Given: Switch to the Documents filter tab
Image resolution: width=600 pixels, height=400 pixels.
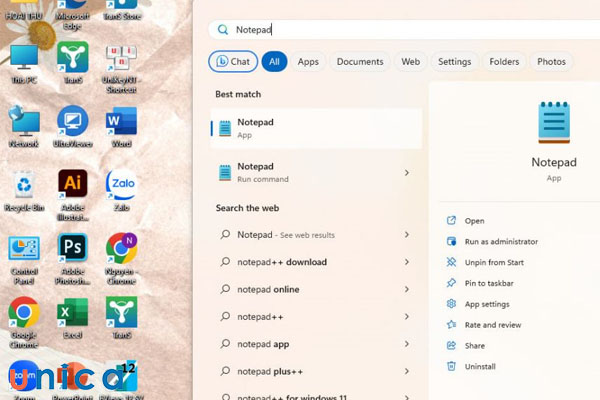Looking at the screenshot, I should (x=360, y=61).
